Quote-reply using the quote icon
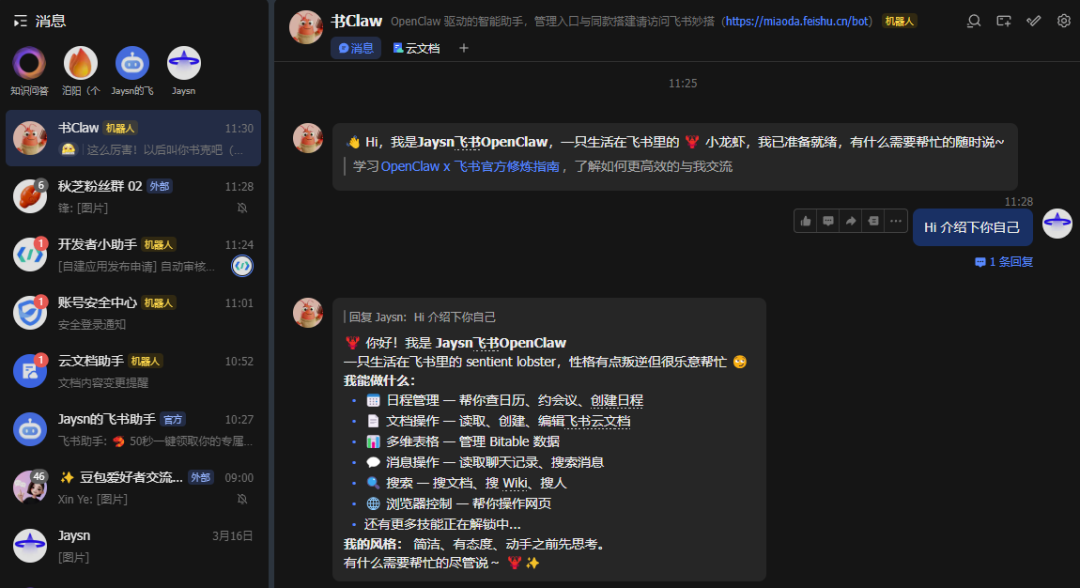 (873, 220)
